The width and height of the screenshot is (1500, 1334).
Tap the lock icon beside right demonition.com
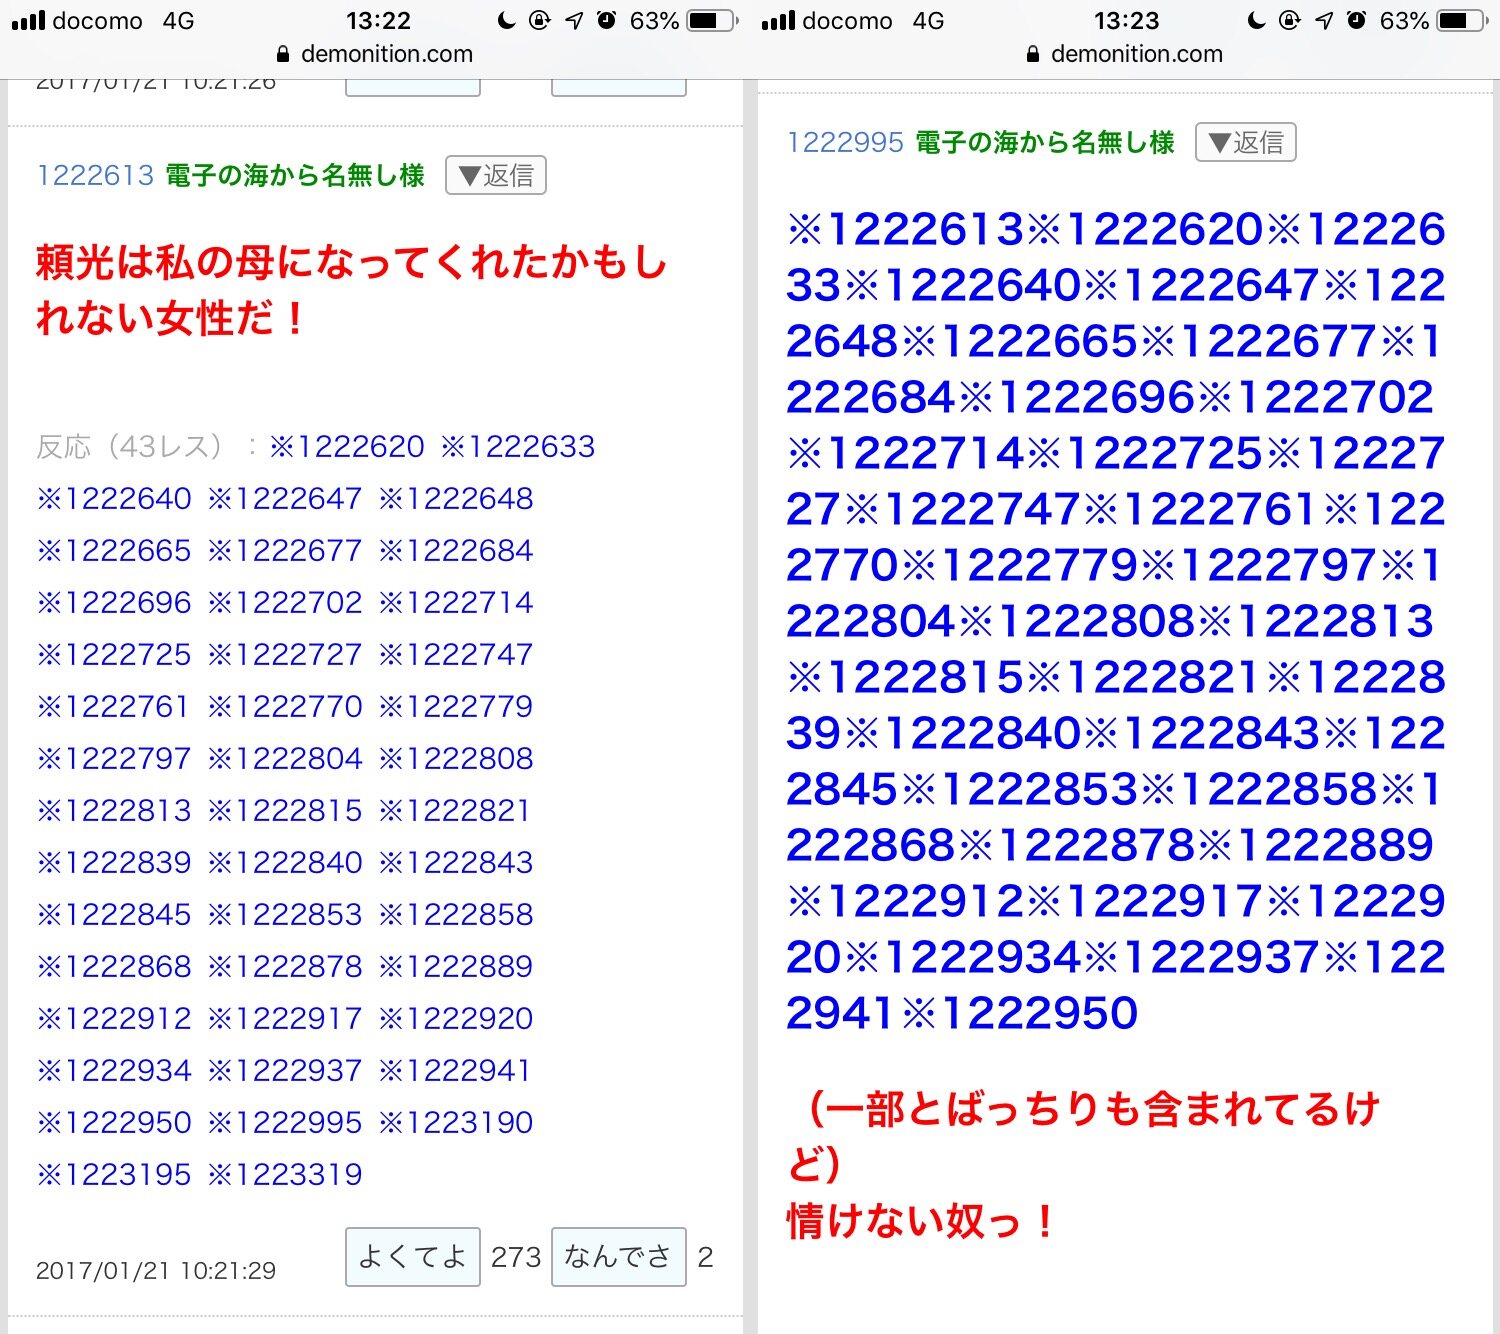point(1033,55)
